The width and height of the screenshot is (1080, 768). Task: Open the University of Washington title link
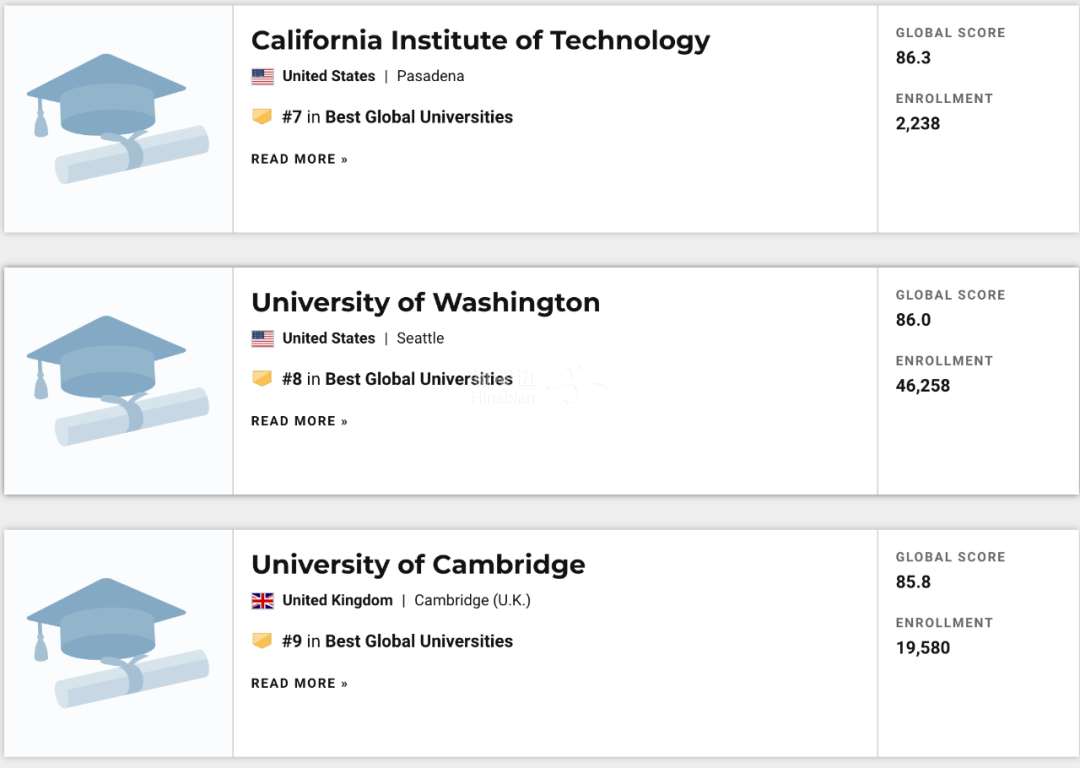point(426,302)
